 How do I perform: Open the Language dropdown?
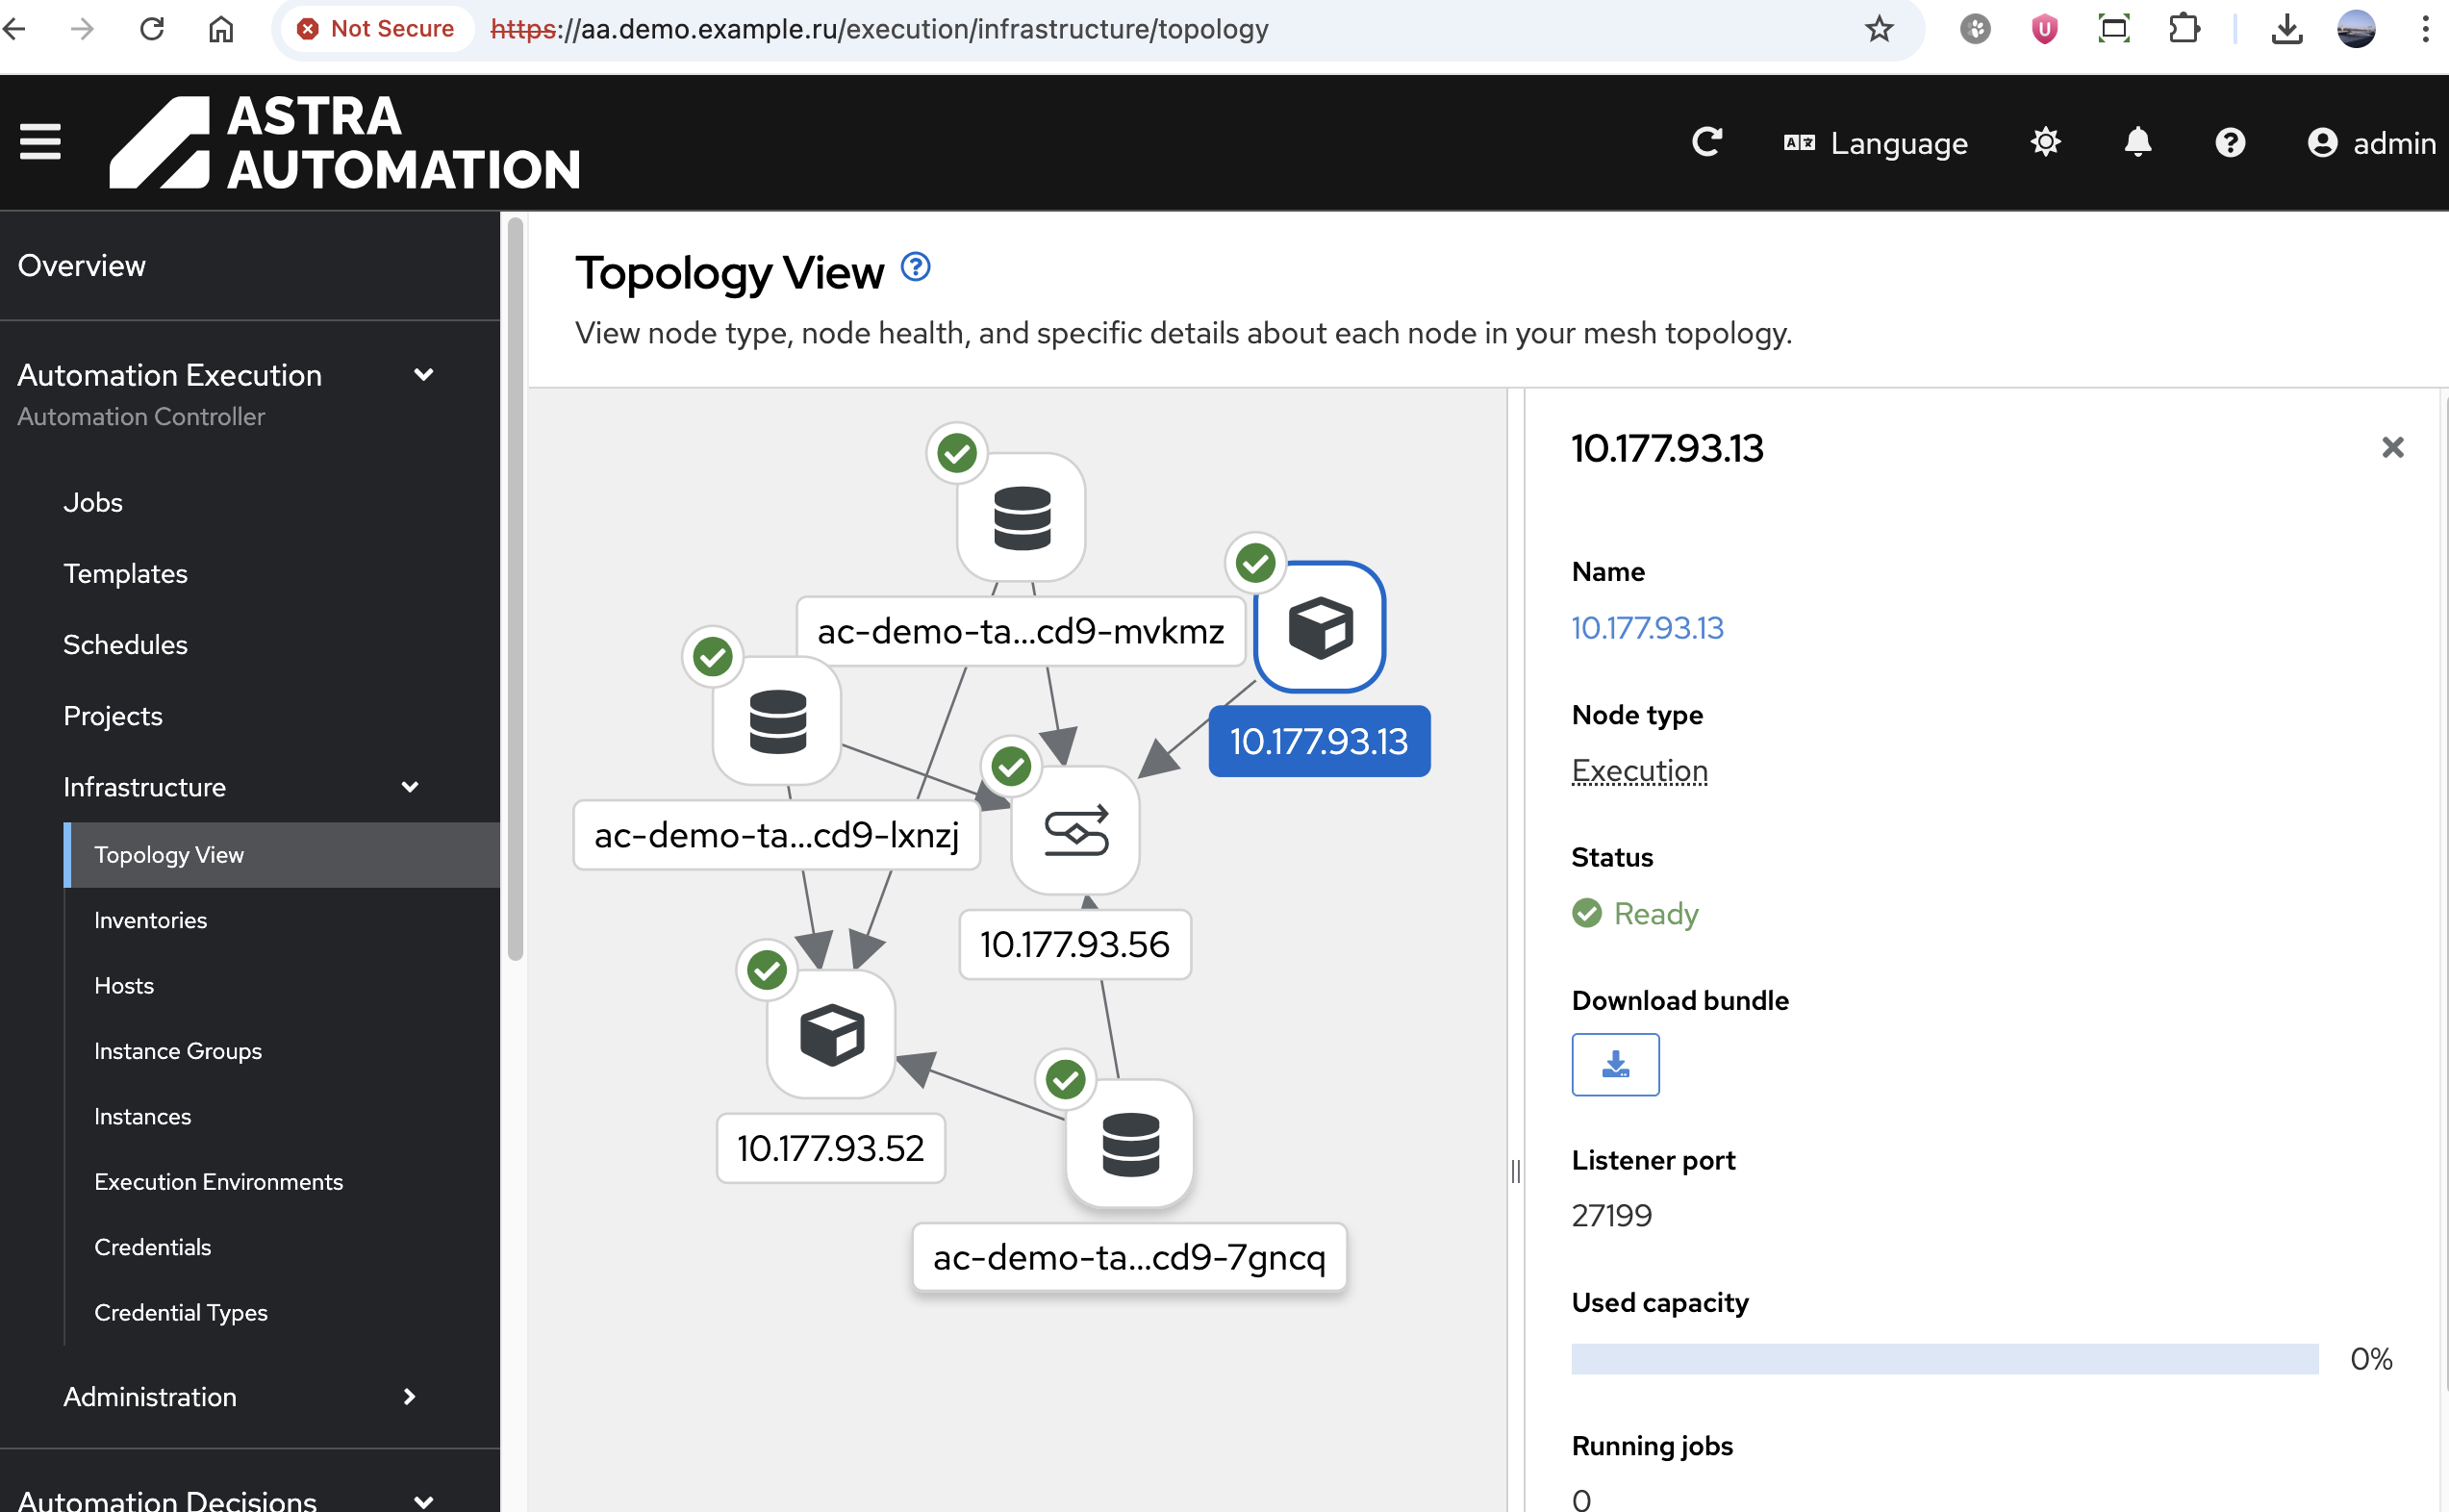1876,143
